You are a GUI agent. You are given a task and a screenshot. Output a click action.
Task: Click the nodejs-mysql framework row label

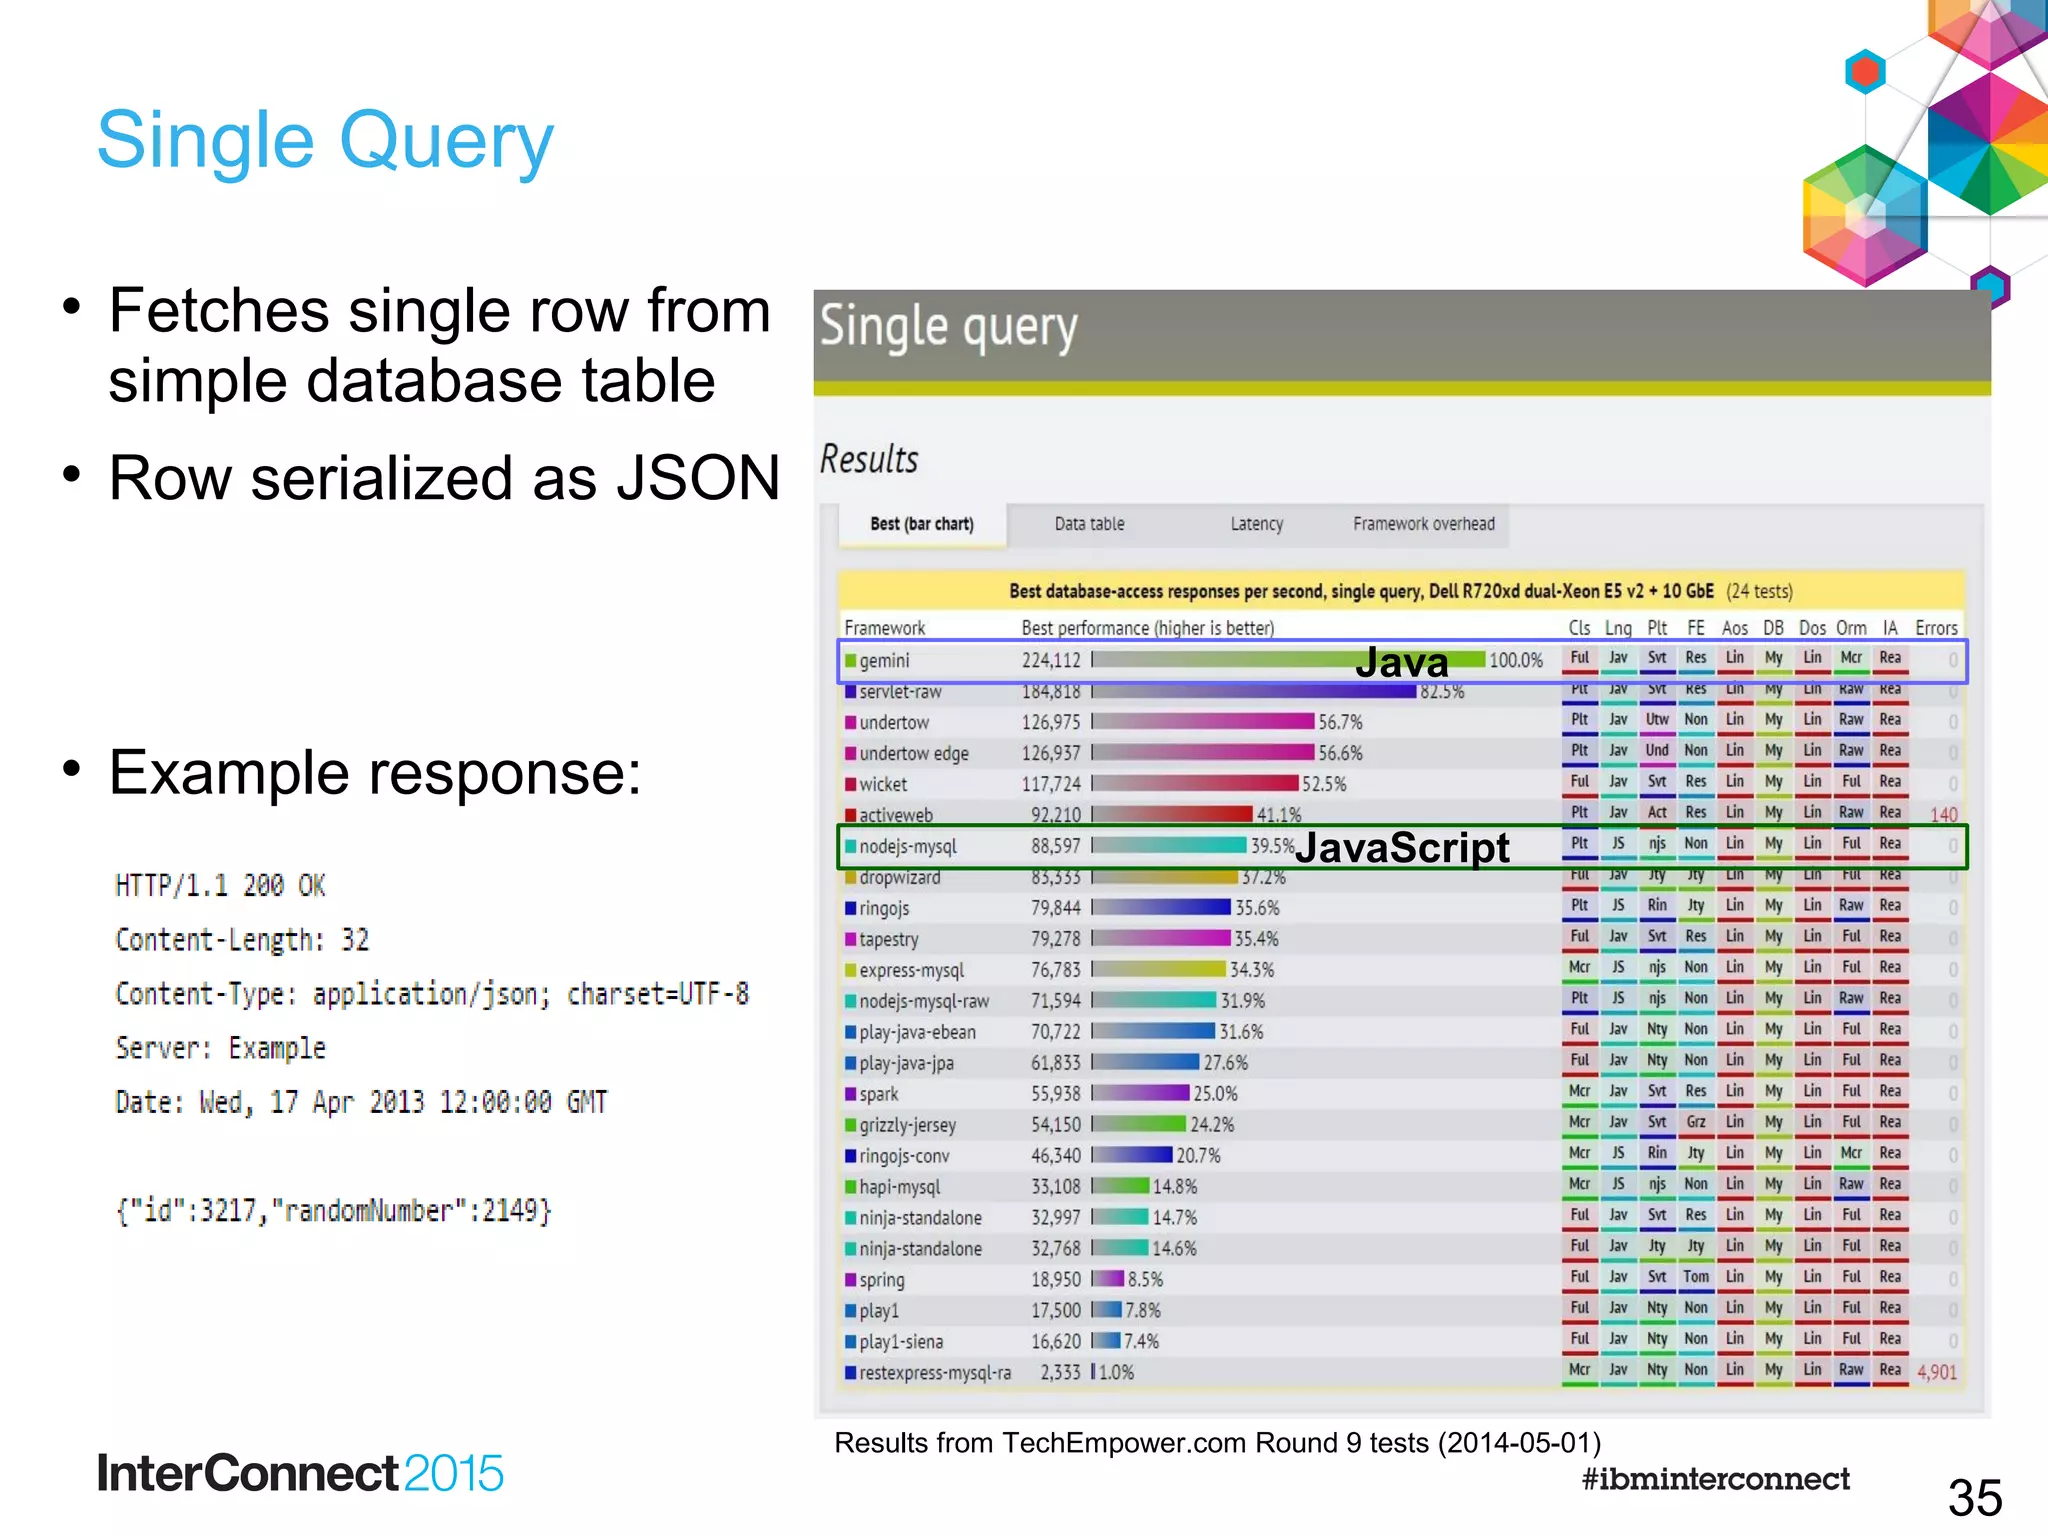[908, 847]
